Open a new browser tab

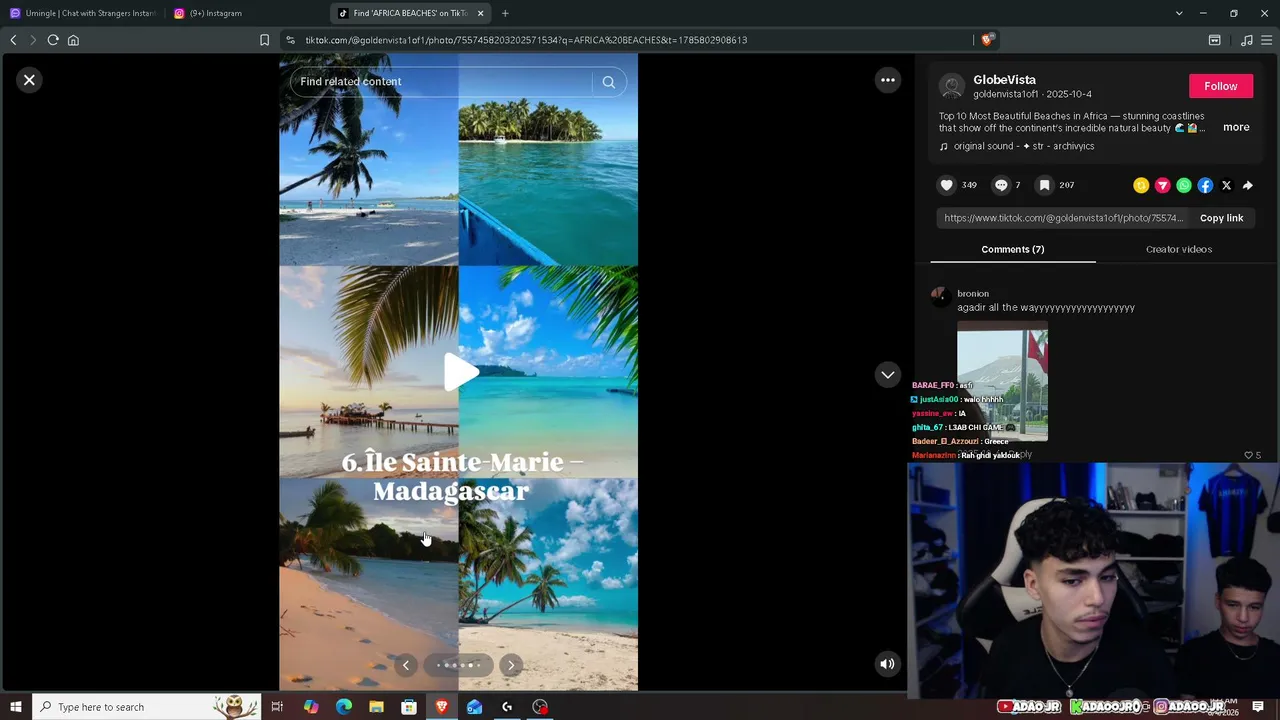pos(505,13)
